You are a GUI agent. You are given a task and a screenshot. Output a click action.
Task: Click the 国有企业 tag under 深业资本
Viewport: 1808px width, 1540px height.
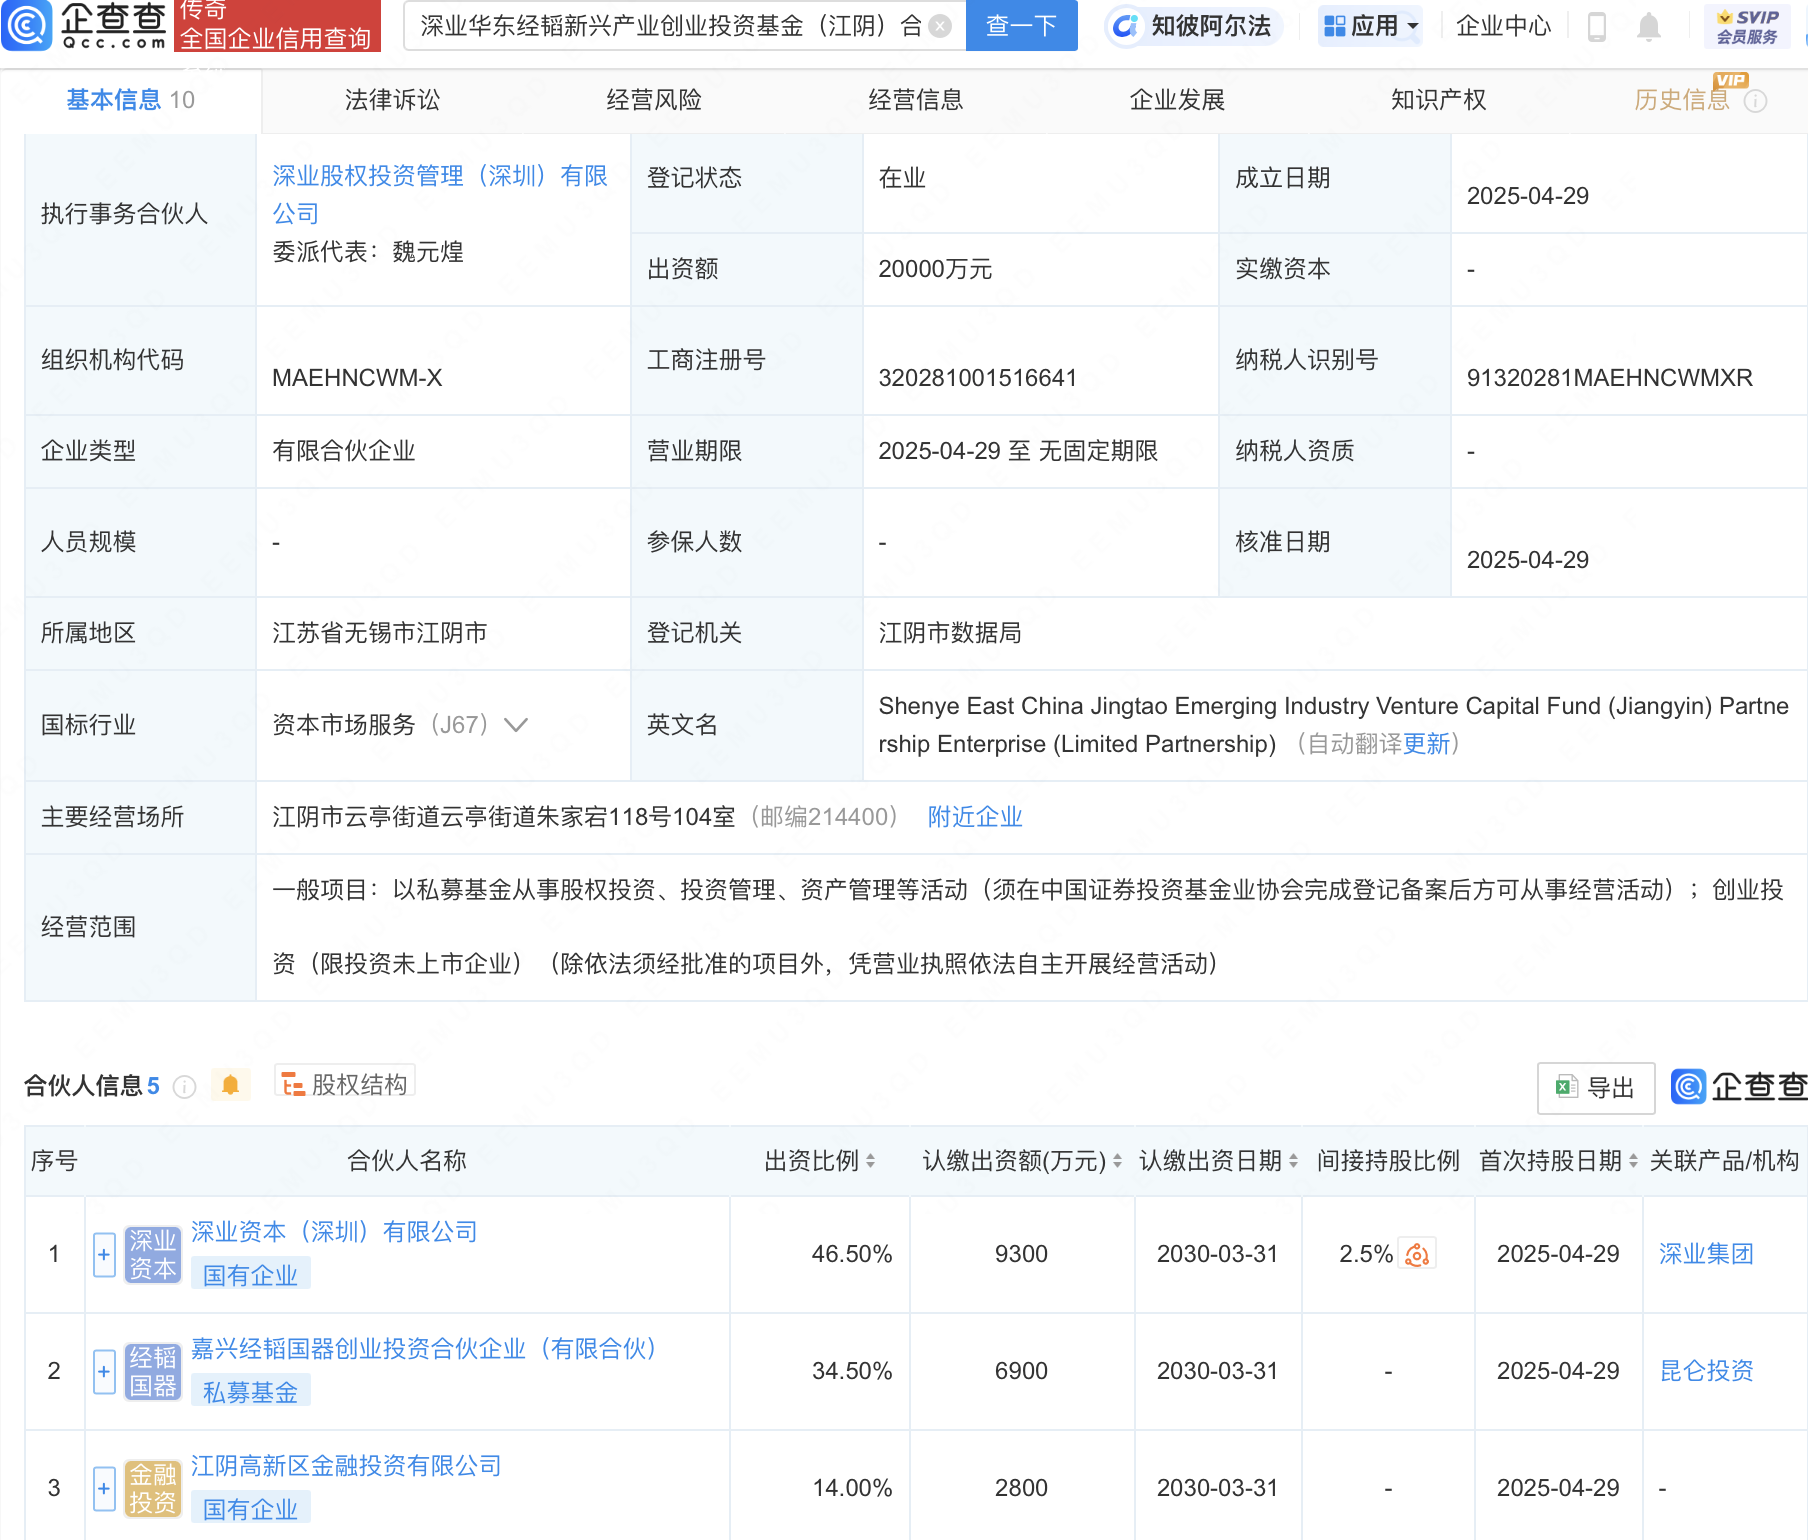251,1275
